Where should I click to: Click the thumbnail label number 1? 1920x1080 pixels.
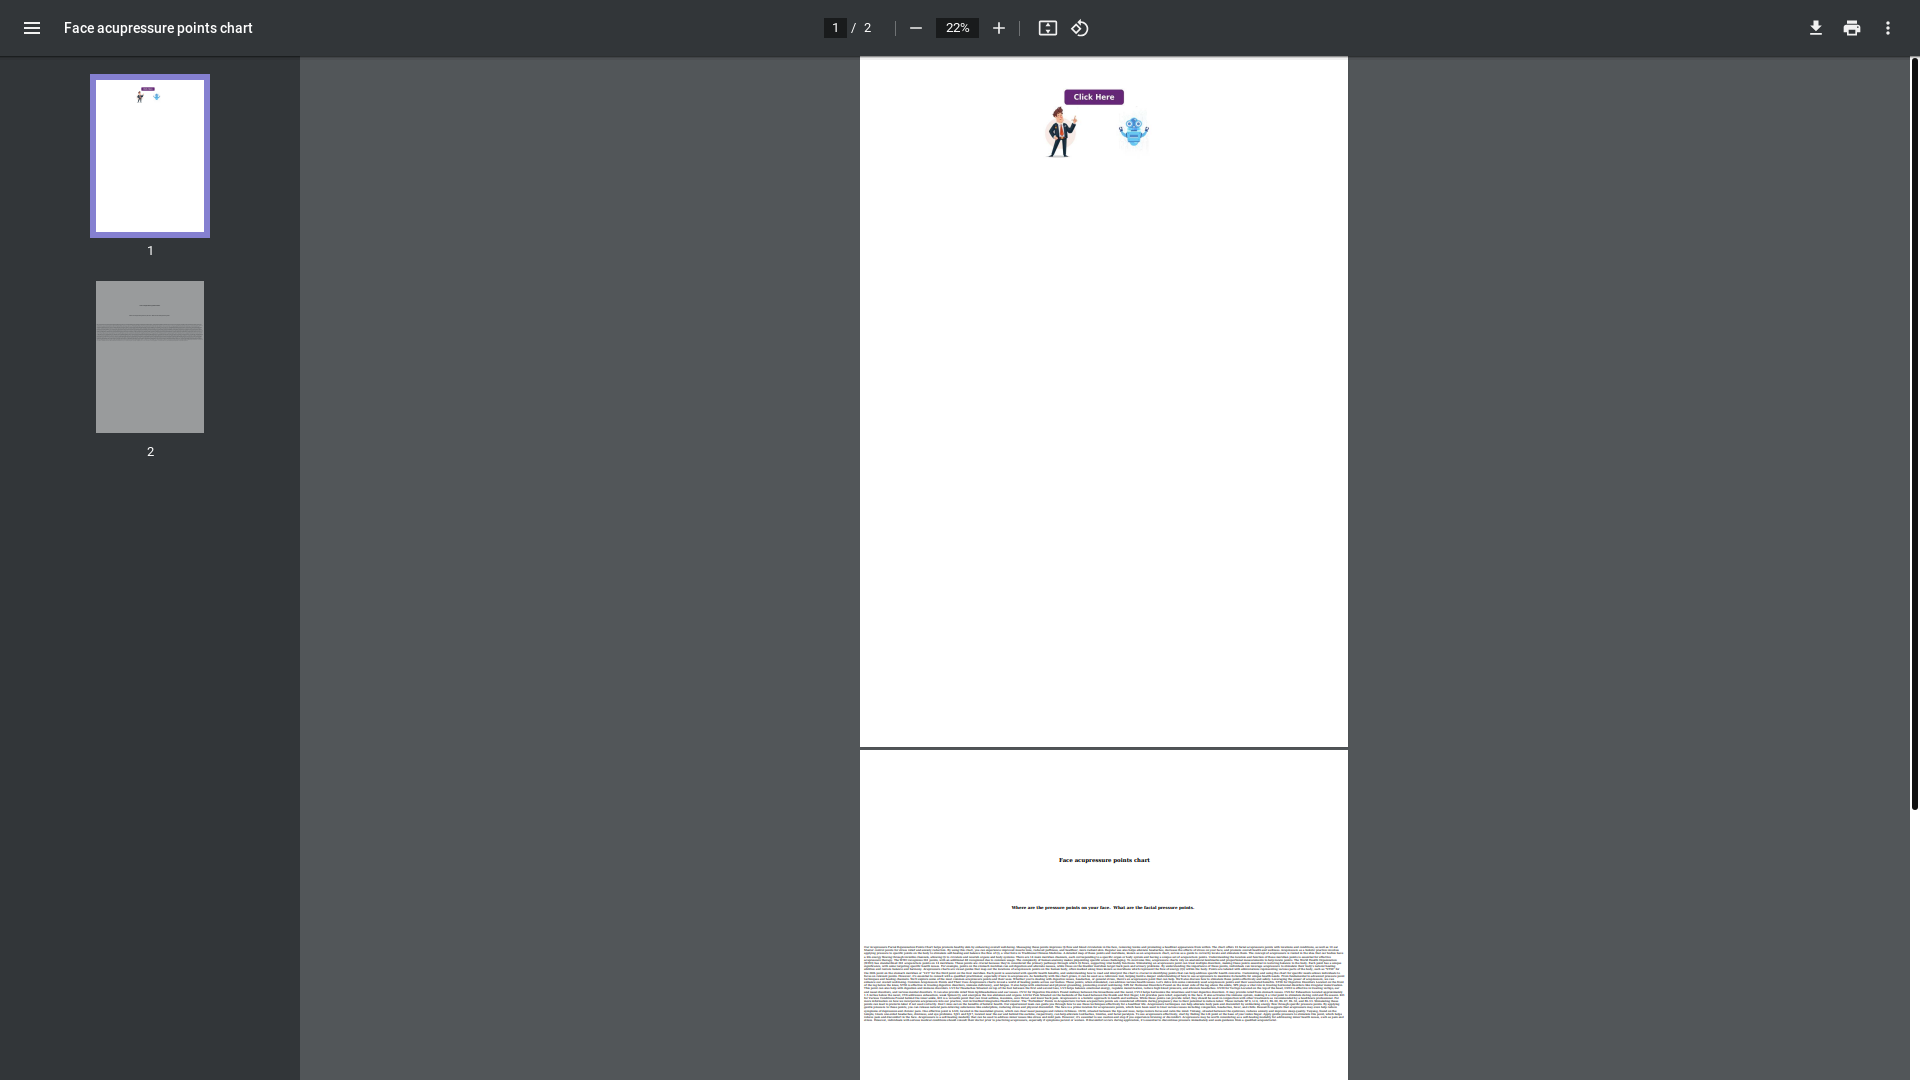coord(151,251)
